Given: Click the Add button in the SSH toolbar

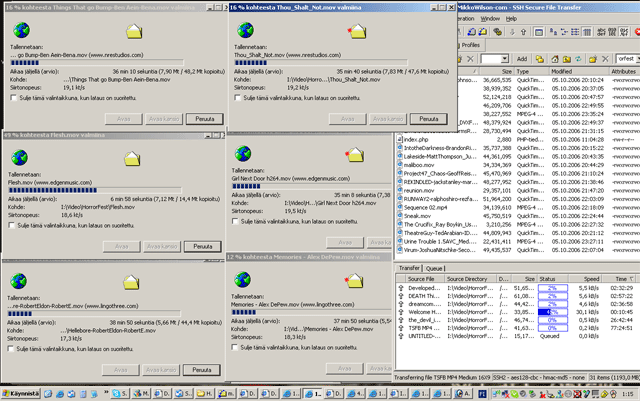Looking at the screenshot, I should tap(522, 59).
